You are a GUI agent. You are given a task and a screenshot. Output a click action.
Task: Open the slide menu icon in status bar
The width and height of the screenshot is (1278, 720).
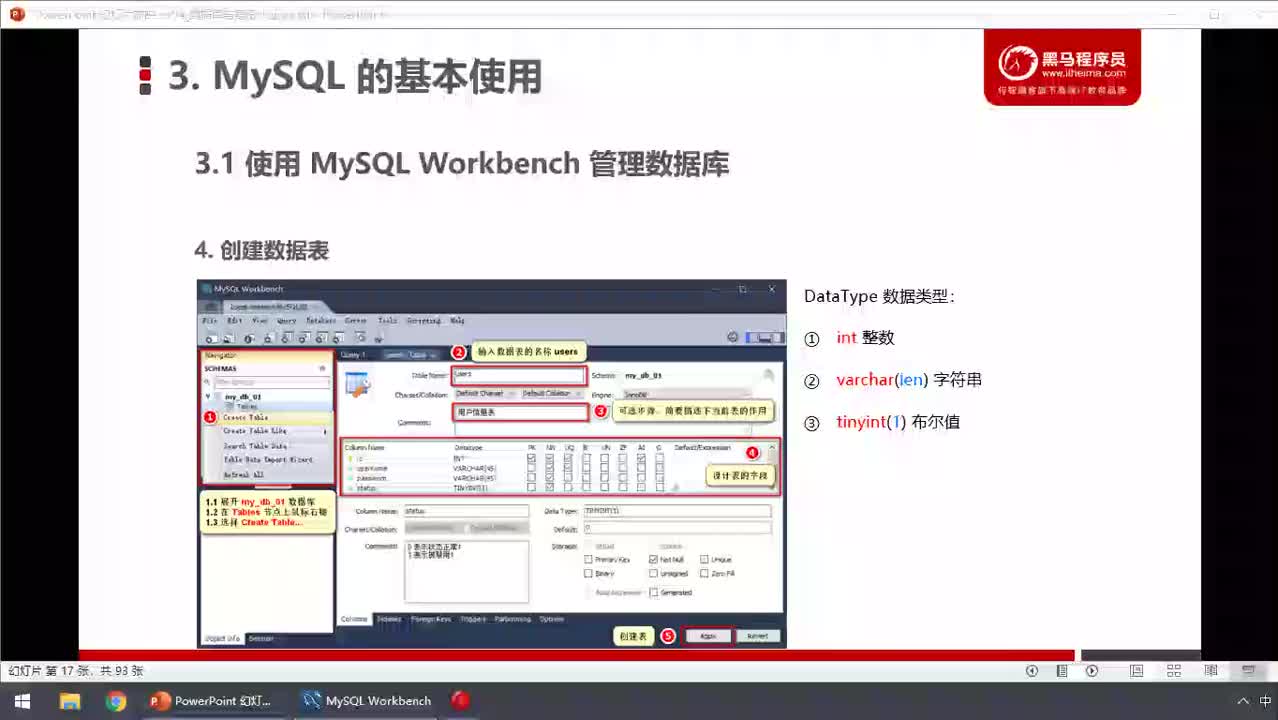pos(1062,671)
